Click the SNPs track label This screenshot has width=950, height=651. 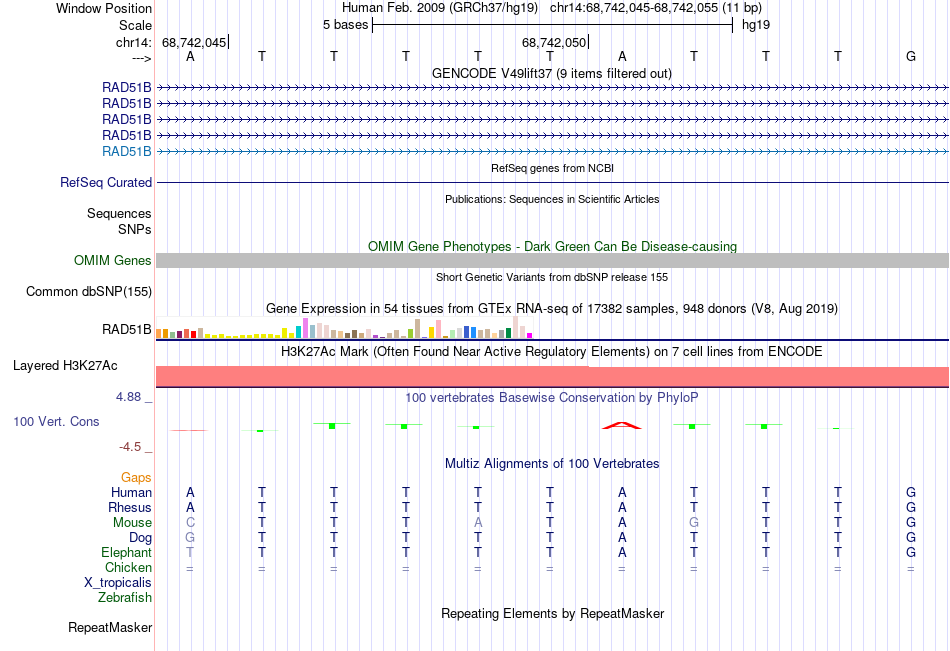coord(135,229)
